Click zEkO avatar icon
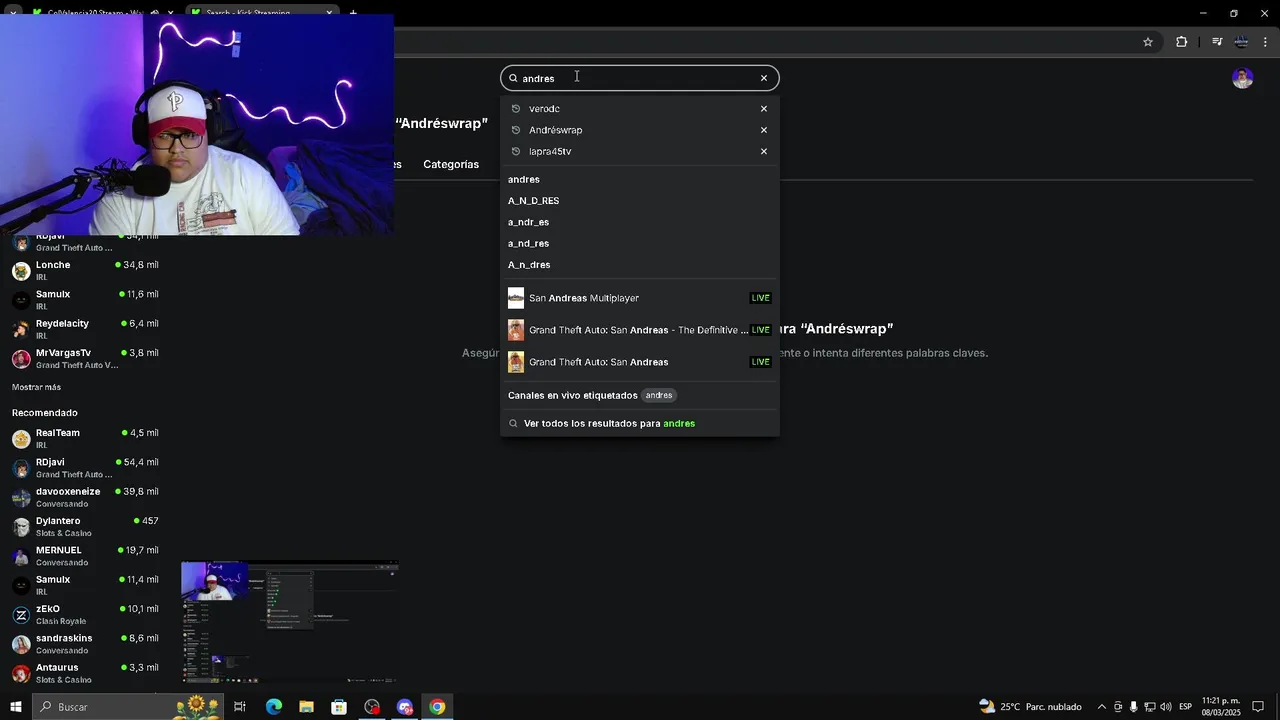 point(21,615)
